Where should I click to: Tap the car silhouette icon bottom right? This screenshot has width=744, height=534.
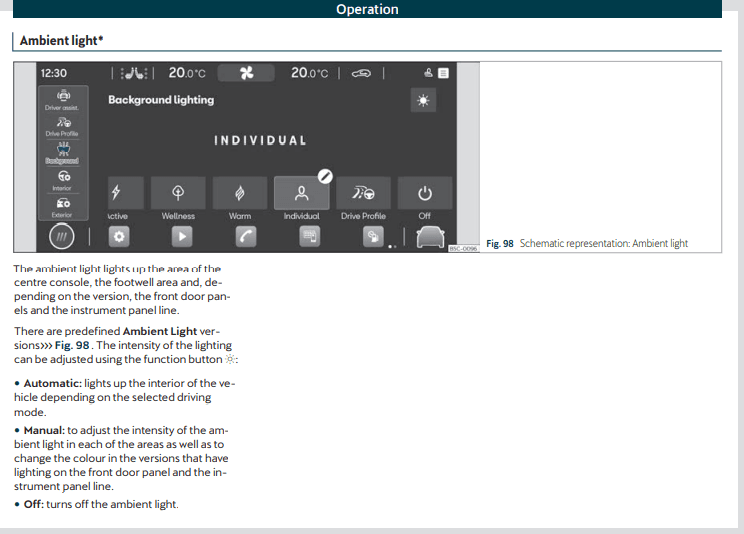click(x=429, y=237)
